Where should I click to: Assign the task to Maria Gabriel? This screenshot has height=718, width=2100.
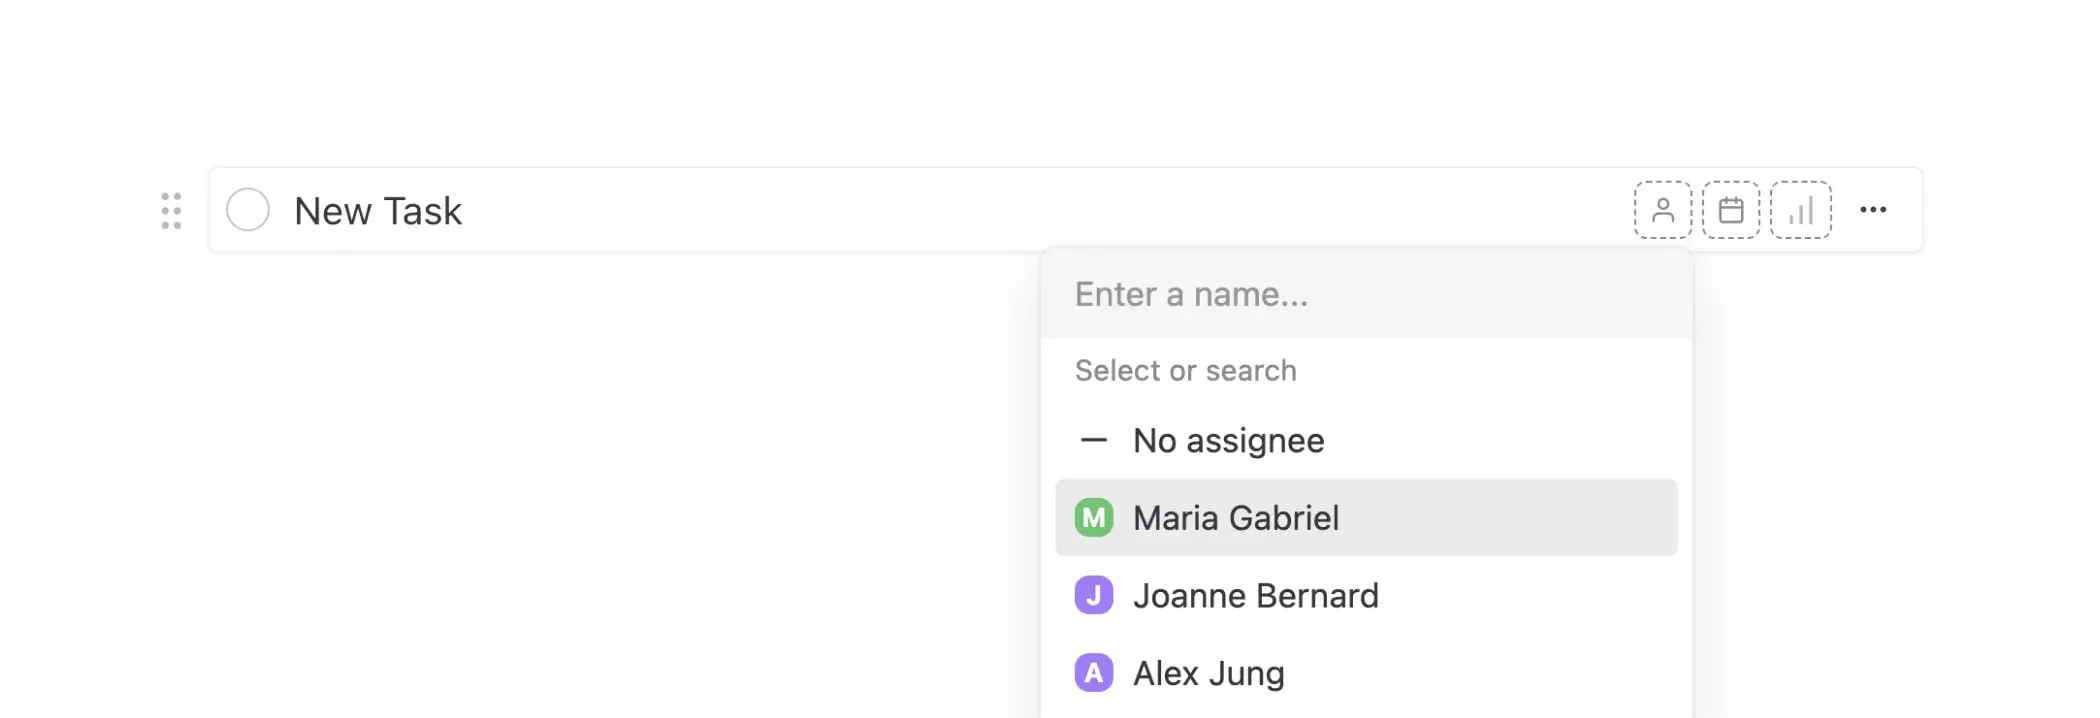coord(1236,518)
